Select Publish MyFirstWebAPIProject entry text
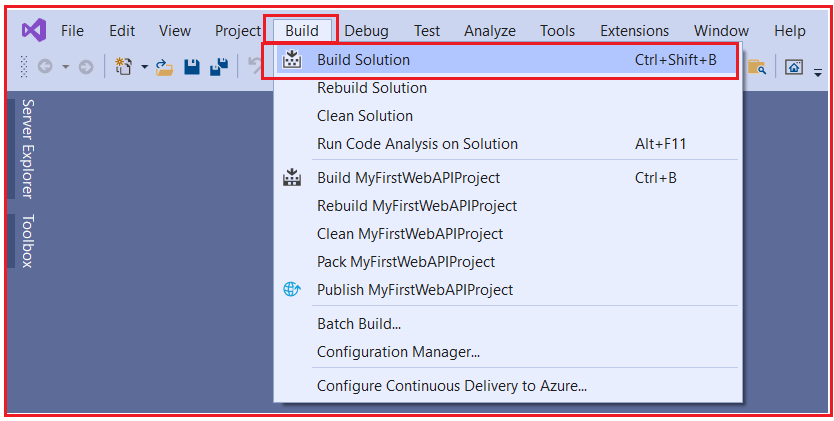Viewport: 834px width, 421px height. pos(415,290)
